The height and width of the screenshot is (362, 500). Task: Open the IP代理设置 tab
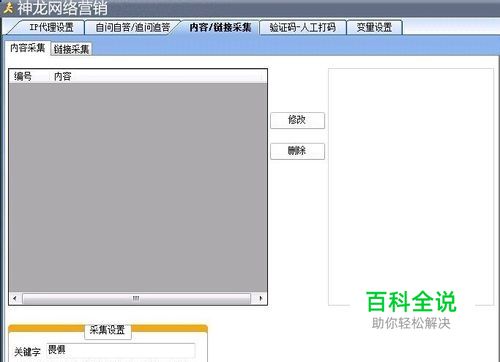50,27
